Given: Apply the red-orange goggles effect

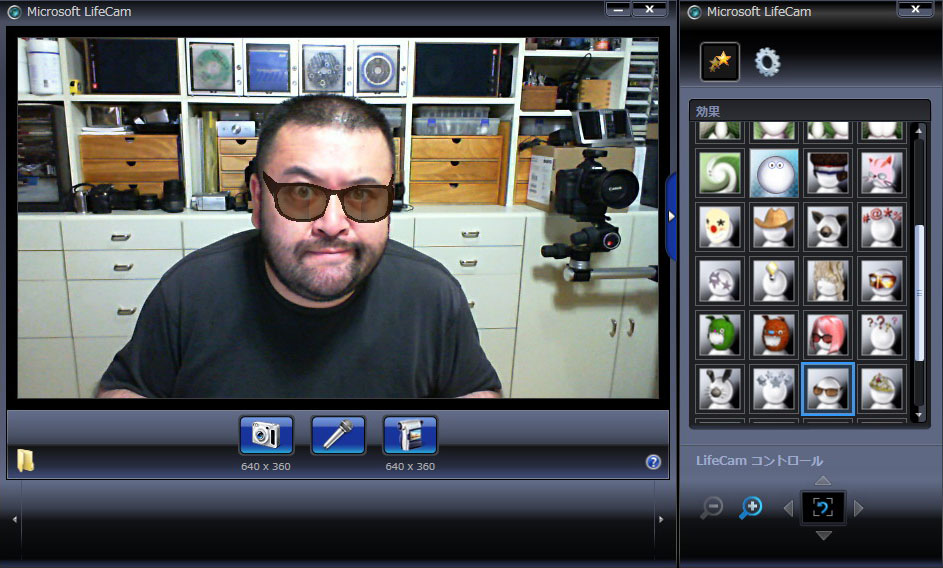Looking at the screenshot, I should coord(882,281).
